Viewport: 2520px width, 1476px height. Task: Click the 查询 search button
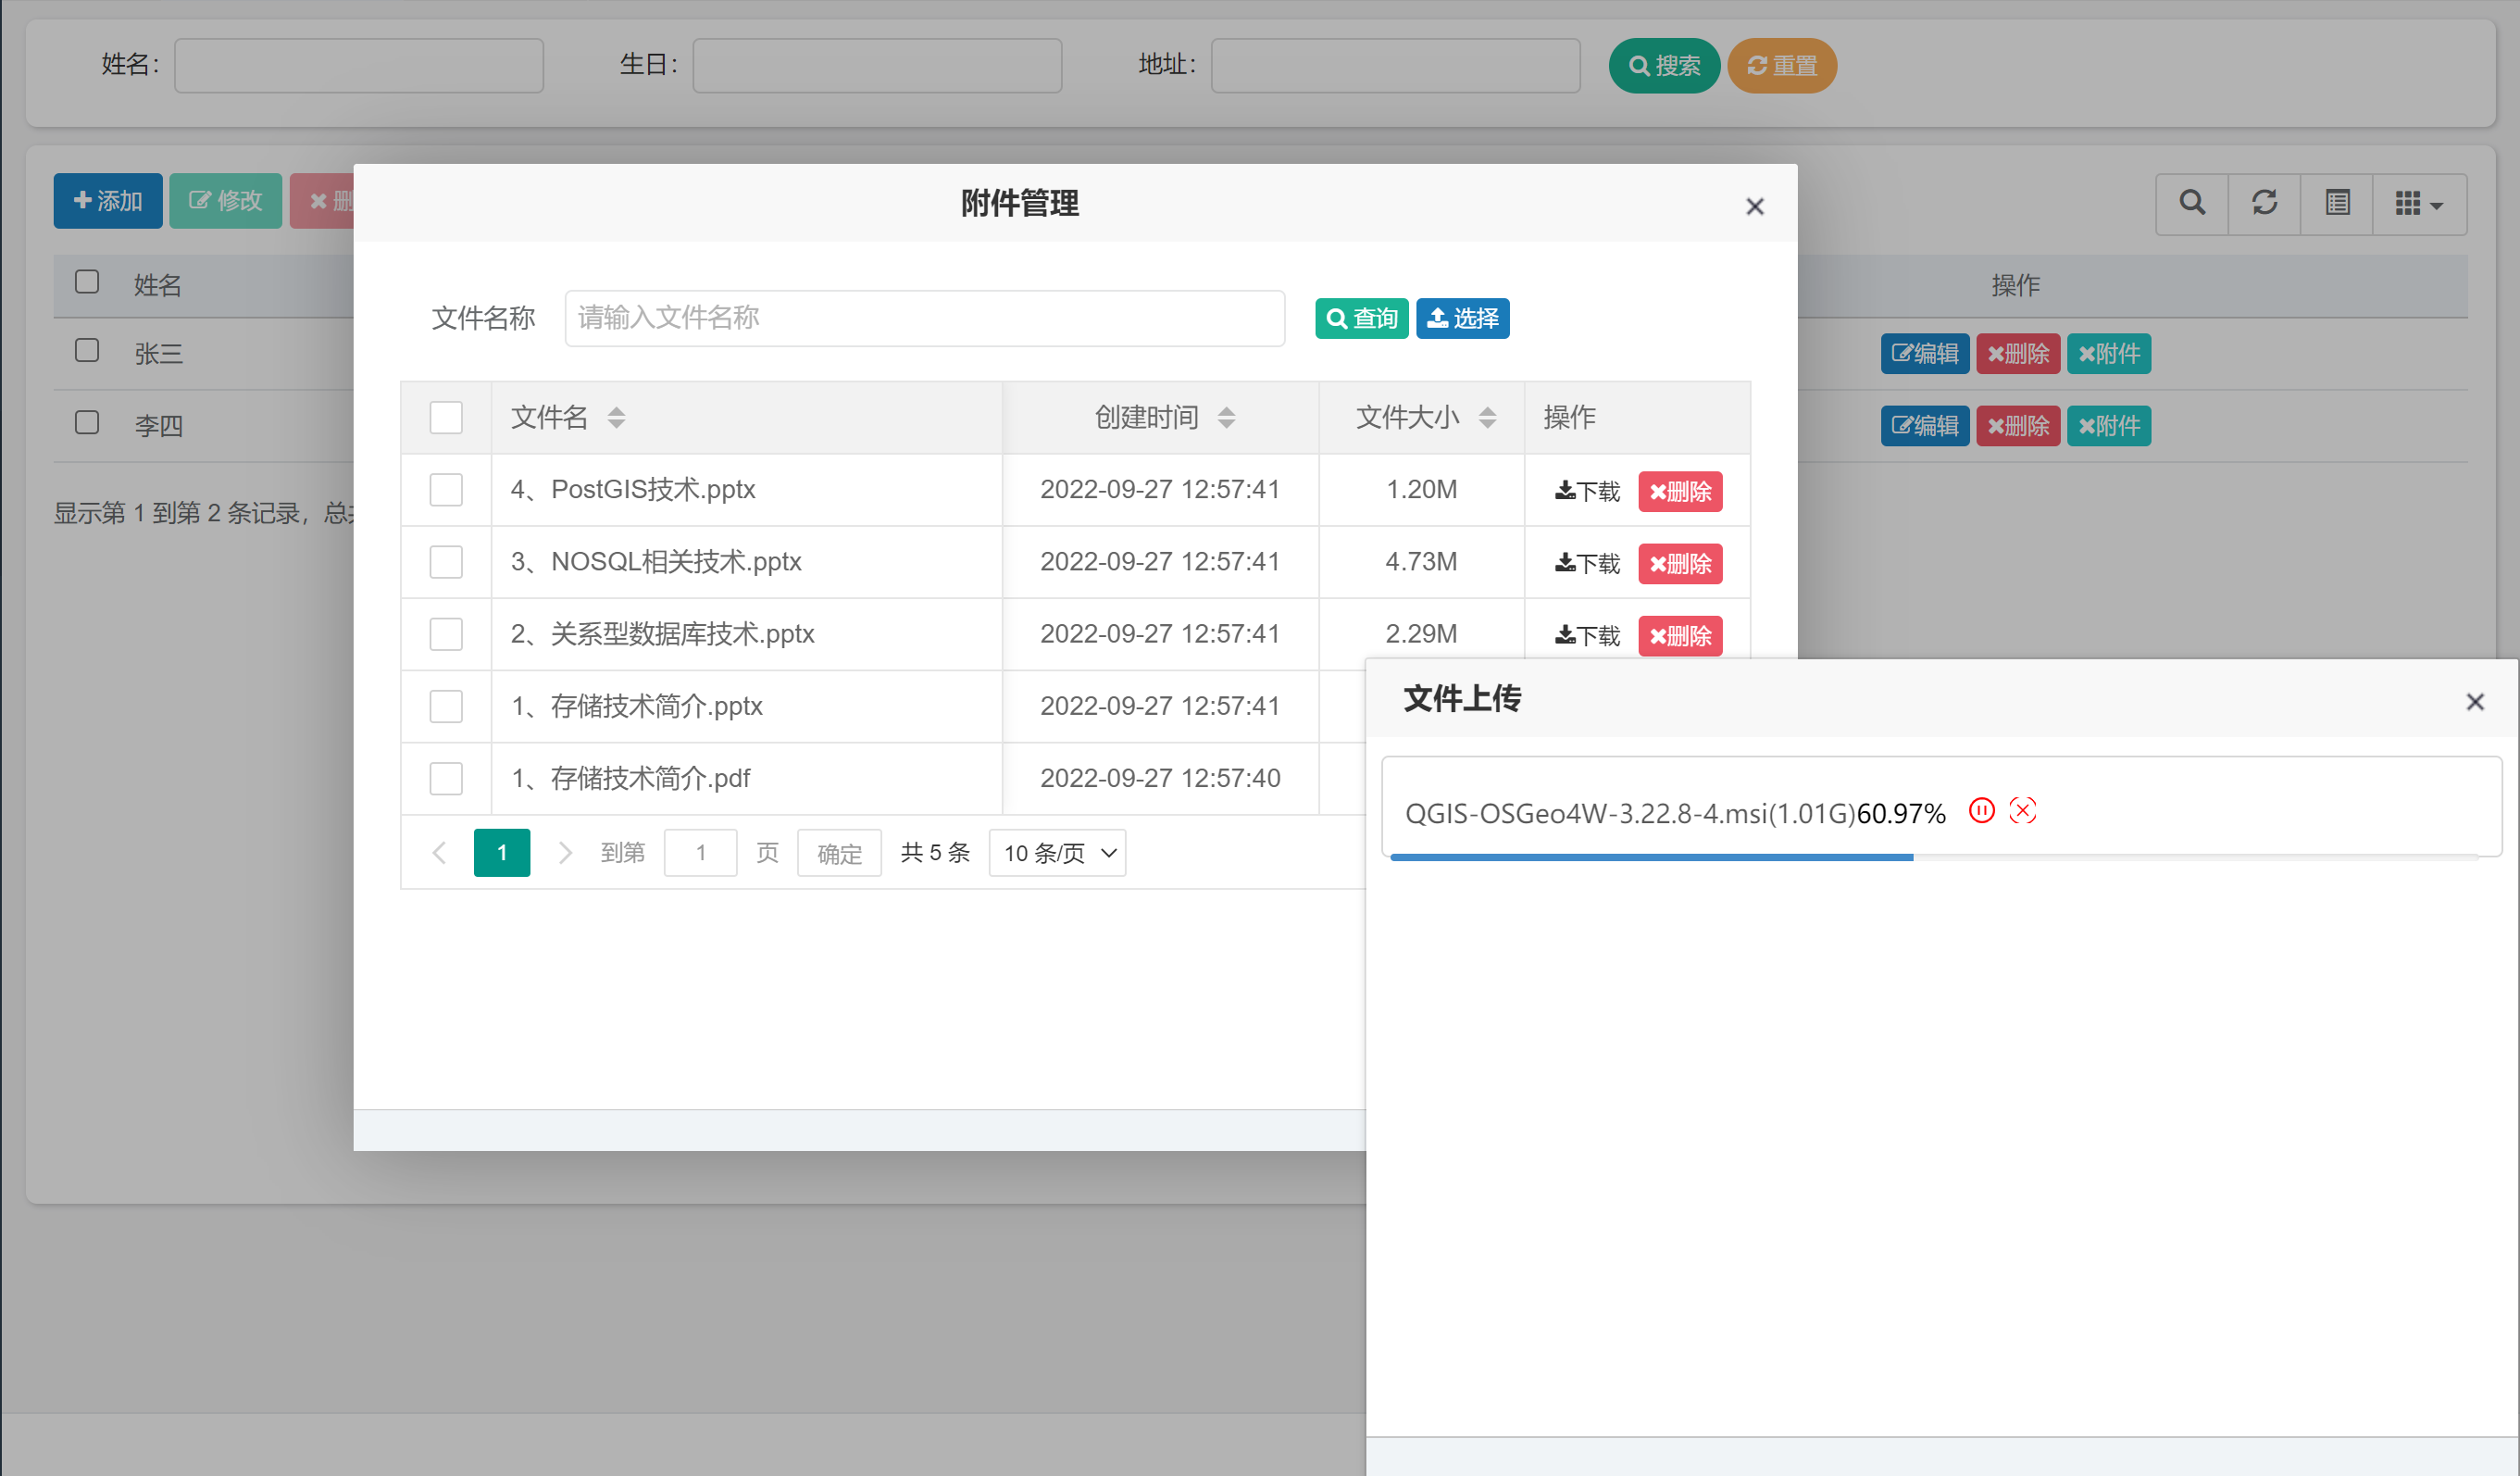pyautogui.click(x=1361, y=318)
